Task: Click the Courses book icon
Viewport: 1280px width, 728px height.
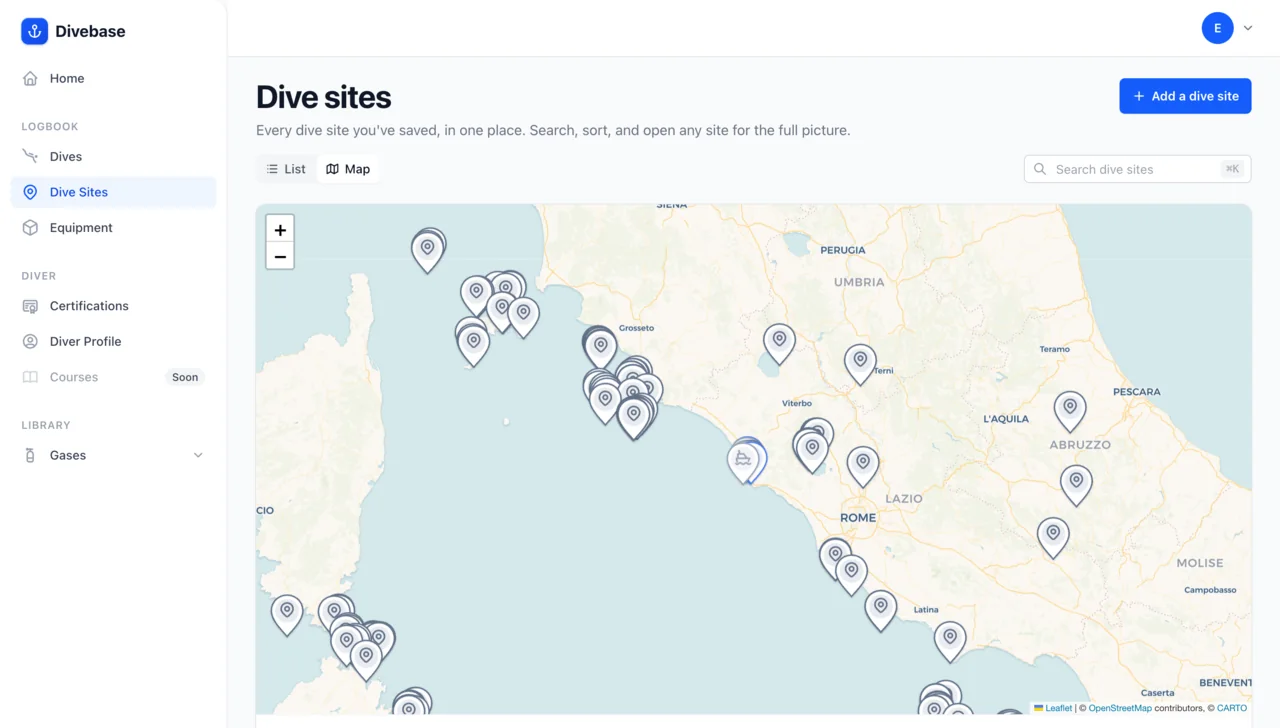Action: (30, 377)
